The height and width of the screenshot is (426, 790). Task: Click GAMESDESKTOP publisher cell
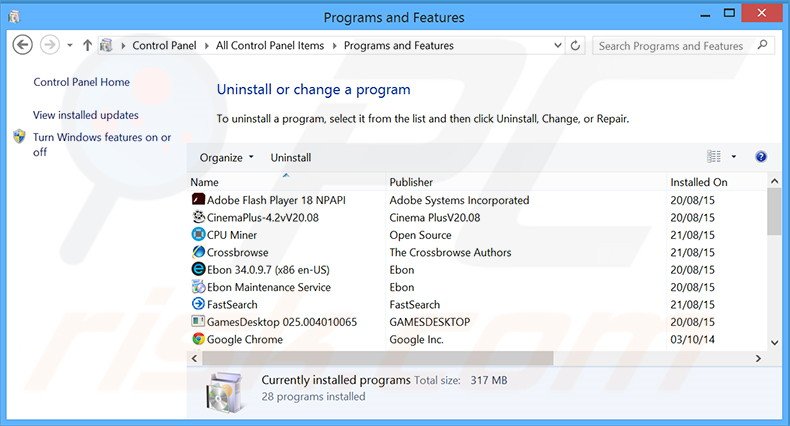[x=429, y=322]
